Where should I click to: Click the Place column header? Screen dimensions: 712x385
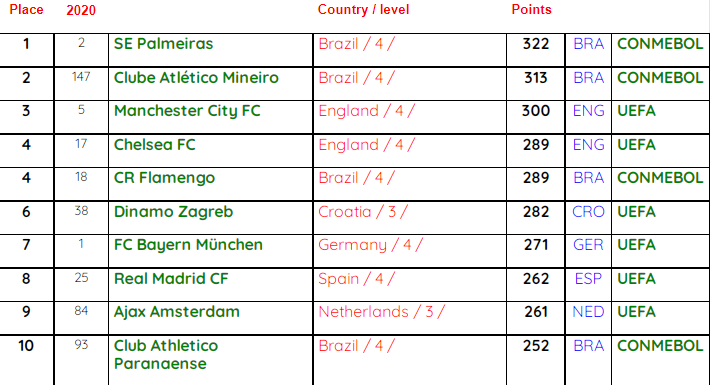pyautogui.click(x=26, y=10)
